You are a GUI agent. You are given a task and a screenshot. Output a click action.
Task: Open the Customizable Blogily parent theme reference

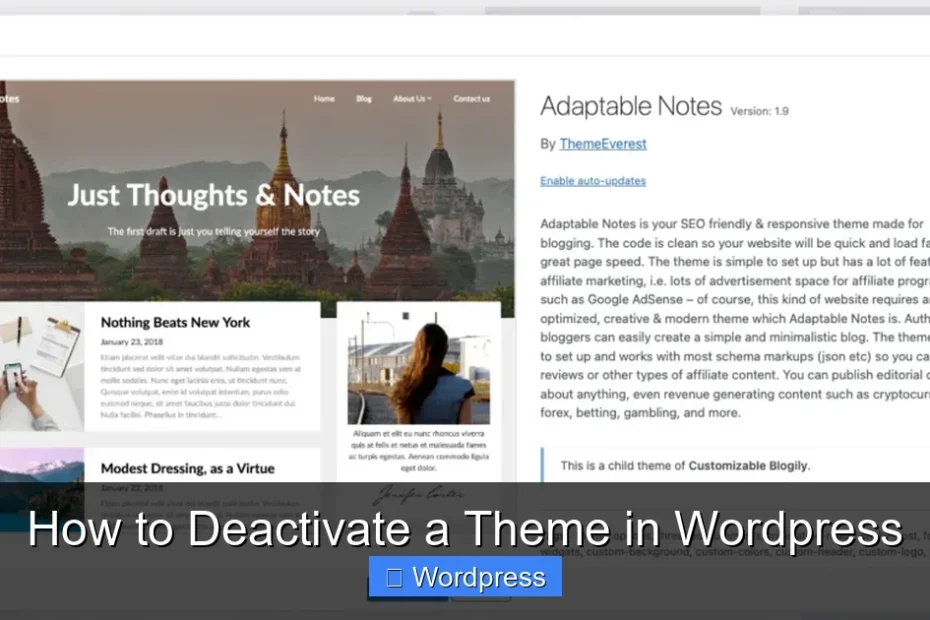point(747,465)
